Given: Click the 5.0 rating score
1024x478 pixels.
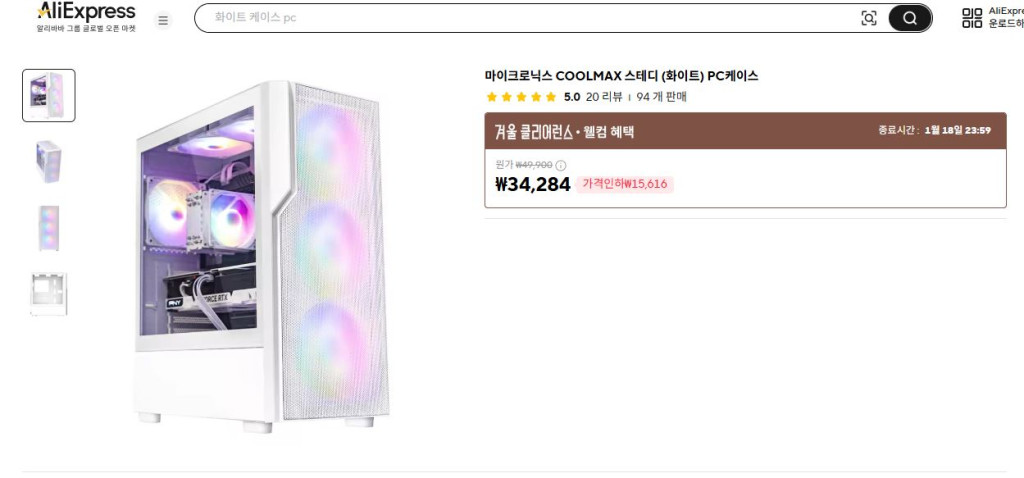Looking at the screenshot, I should pyautogui.click(x=572, y=97).
